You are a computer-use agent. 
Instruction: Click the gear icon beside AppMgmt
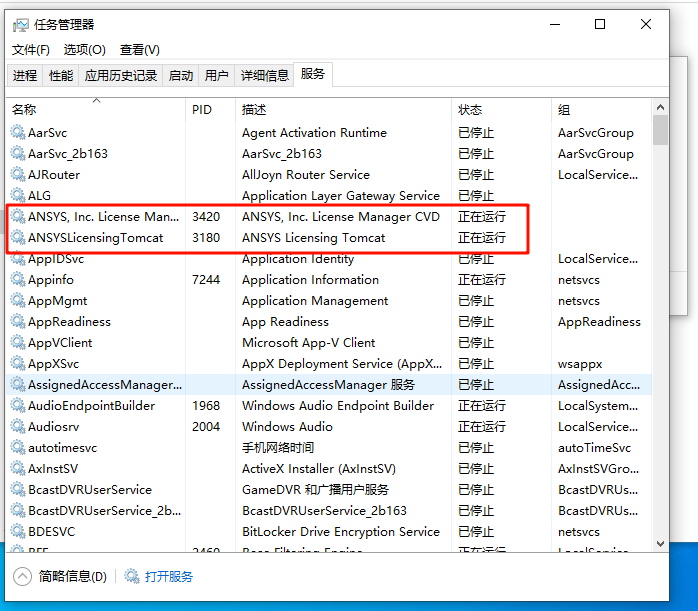click(x=18, y=300)
